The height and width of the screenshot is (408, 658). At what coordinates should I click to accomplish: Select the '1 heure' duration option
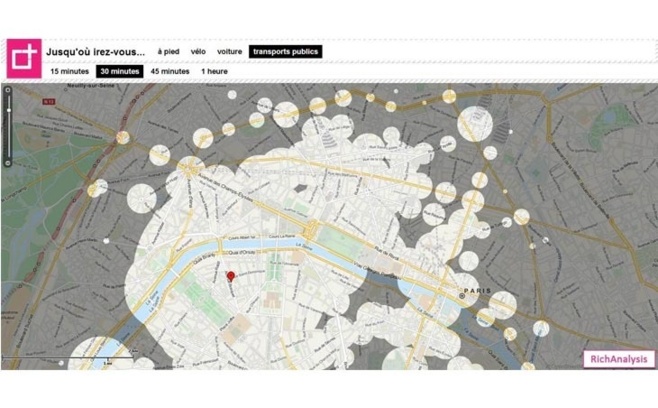213,72
